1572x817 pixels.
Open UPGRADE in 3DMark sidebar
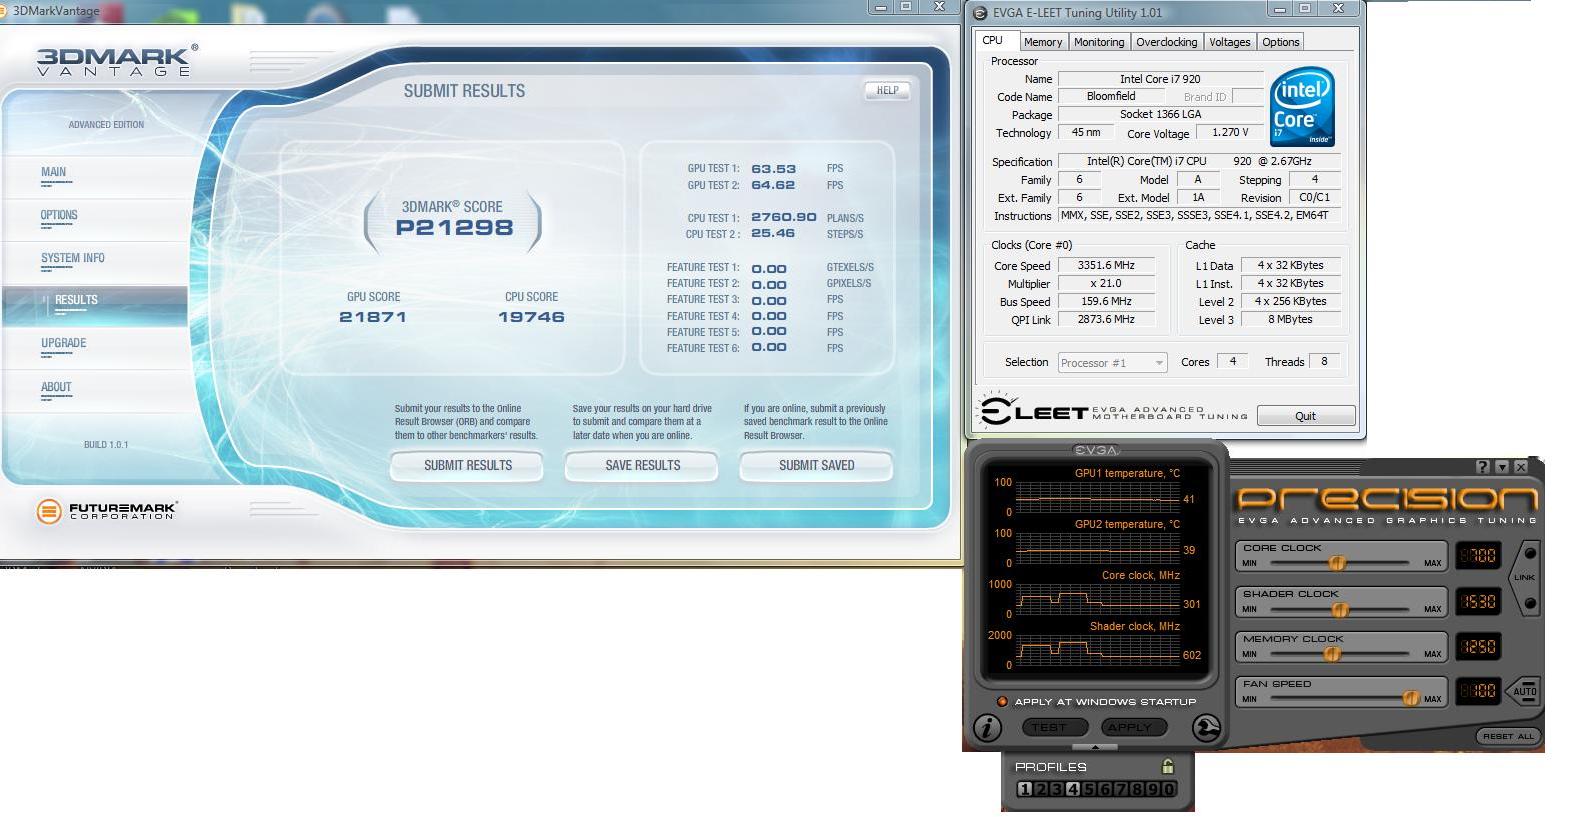click(63, 344)
